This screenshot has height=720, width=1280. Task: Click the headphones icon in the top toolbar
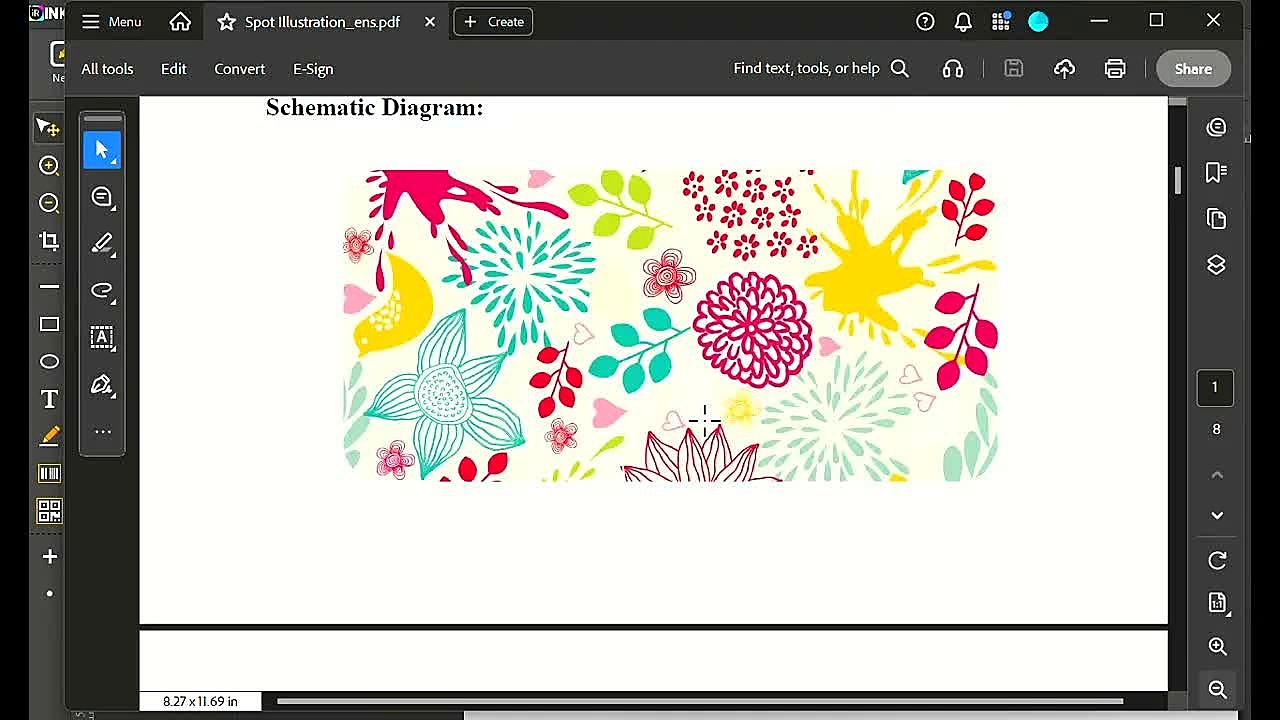[x=953, y=69]
